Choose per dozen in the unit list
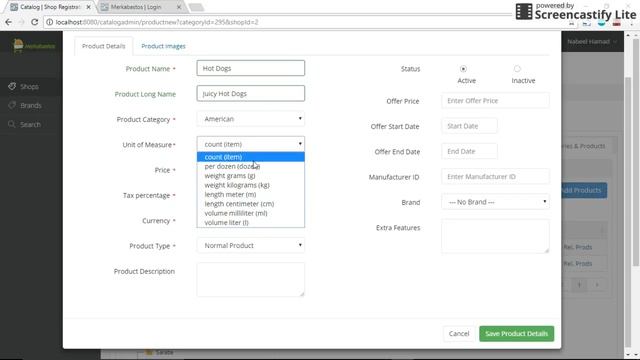Image resolution: width=640 pixels, height=360 pixels. (x=251, y=166)
